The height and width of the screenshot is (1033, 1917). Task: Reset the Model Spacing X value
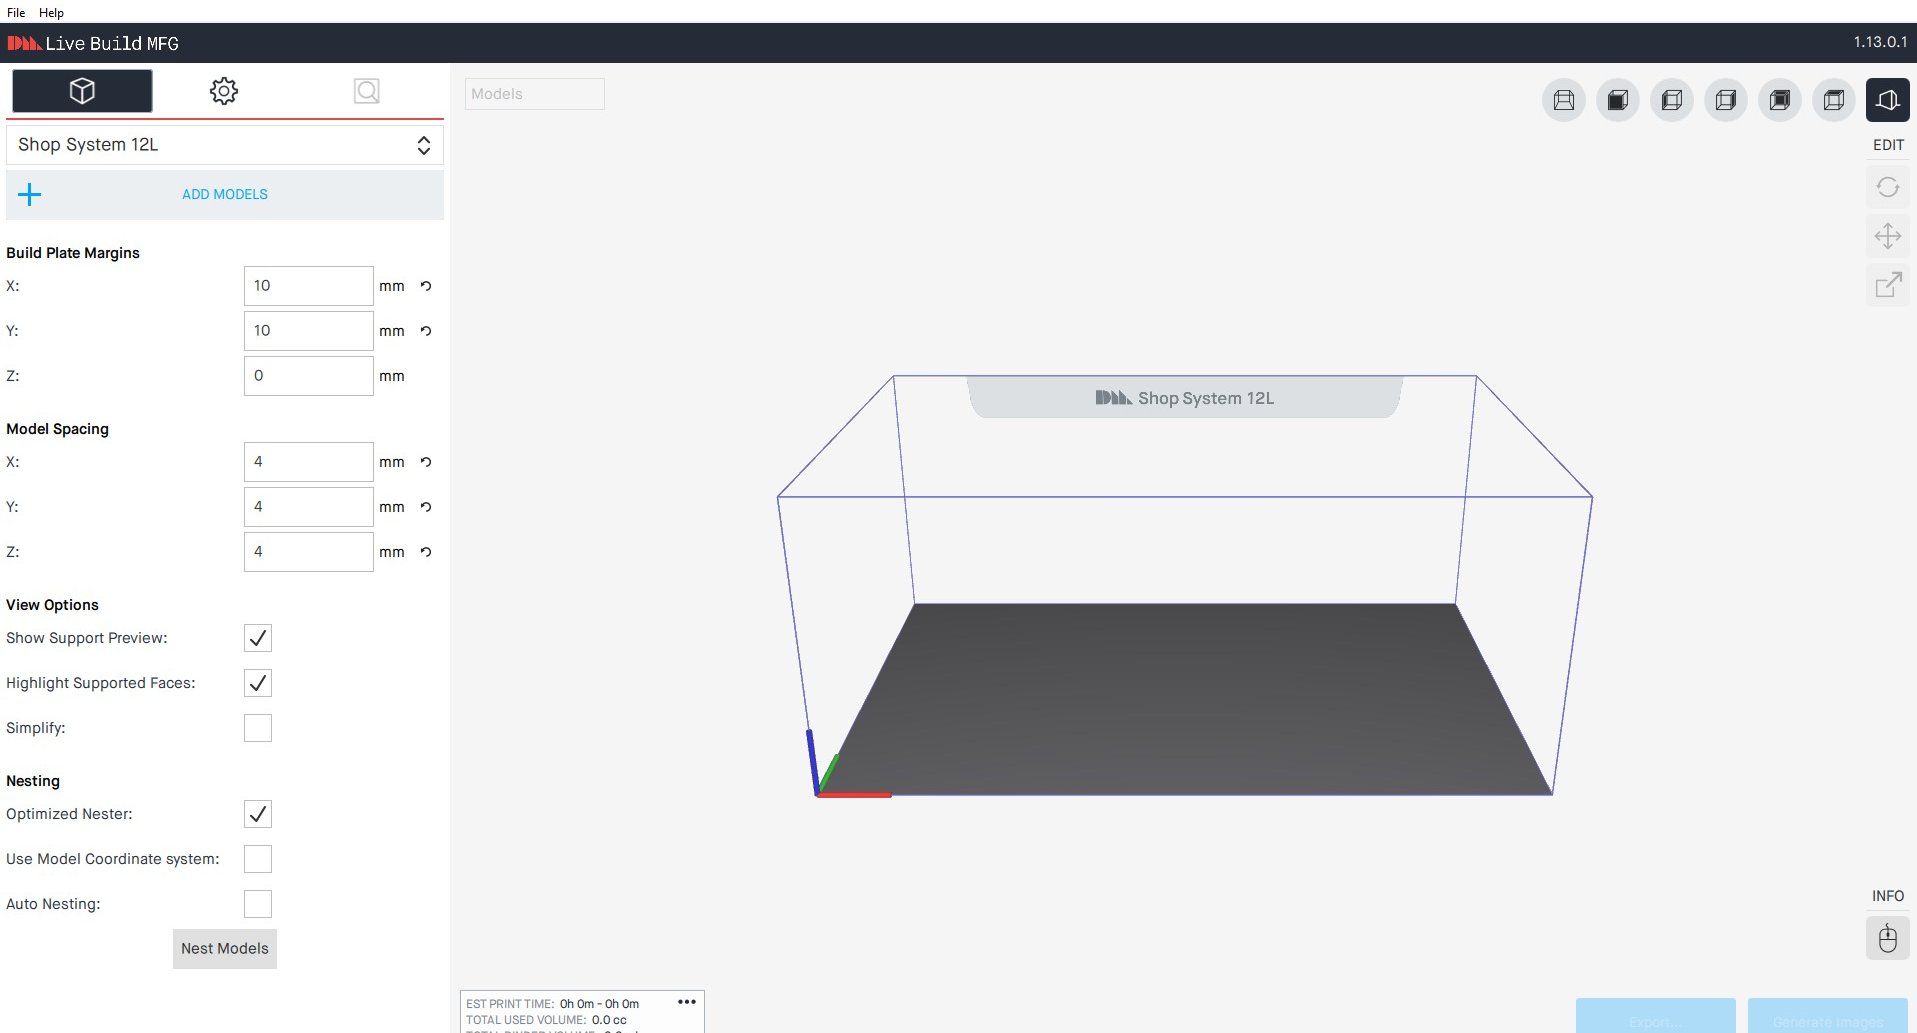point(426,462)
